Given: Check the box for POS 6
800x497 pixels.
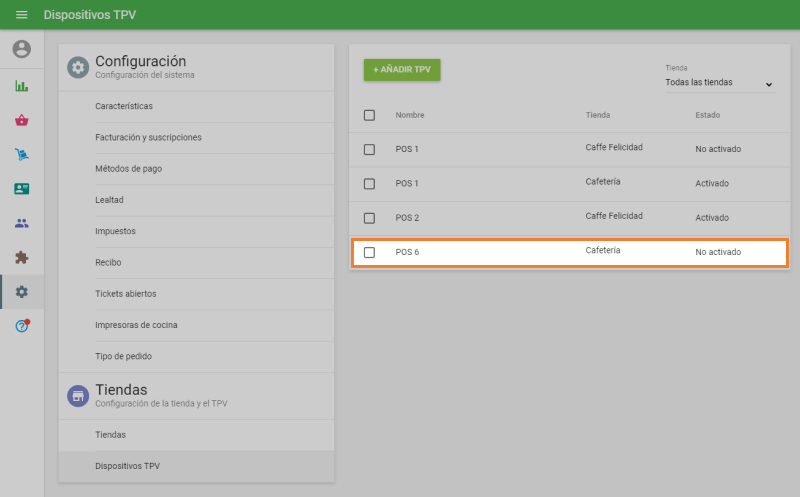Looking at the screenshot, I should 369,252.
